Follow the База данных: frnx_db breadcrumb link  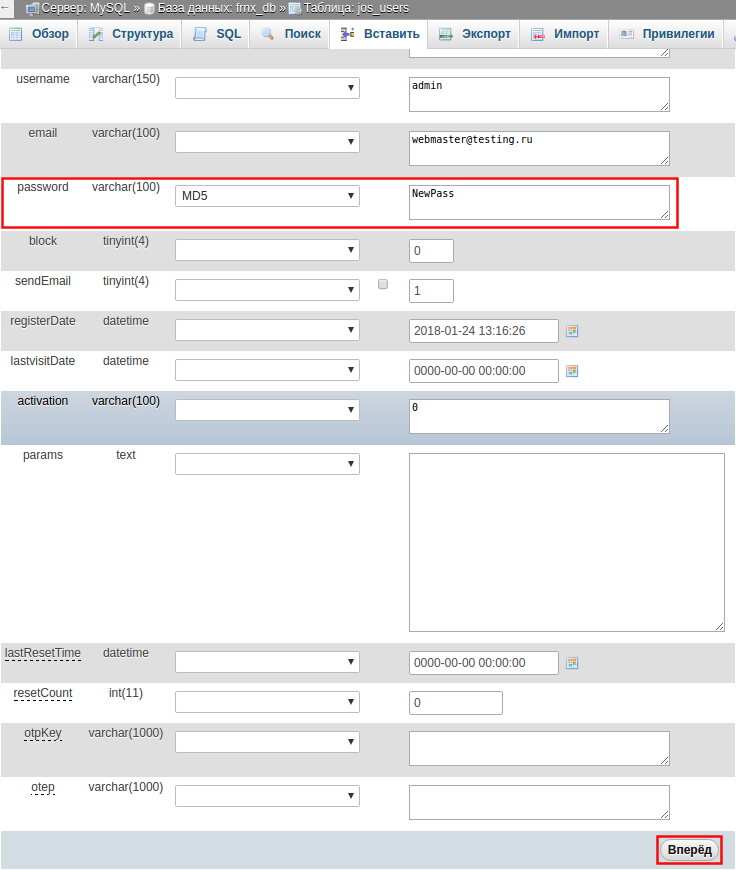(217, 8)
